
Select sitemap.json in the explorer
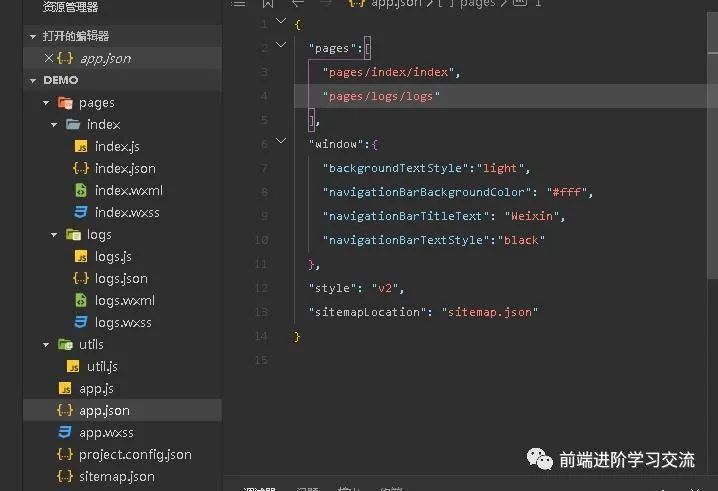(116, 477)
